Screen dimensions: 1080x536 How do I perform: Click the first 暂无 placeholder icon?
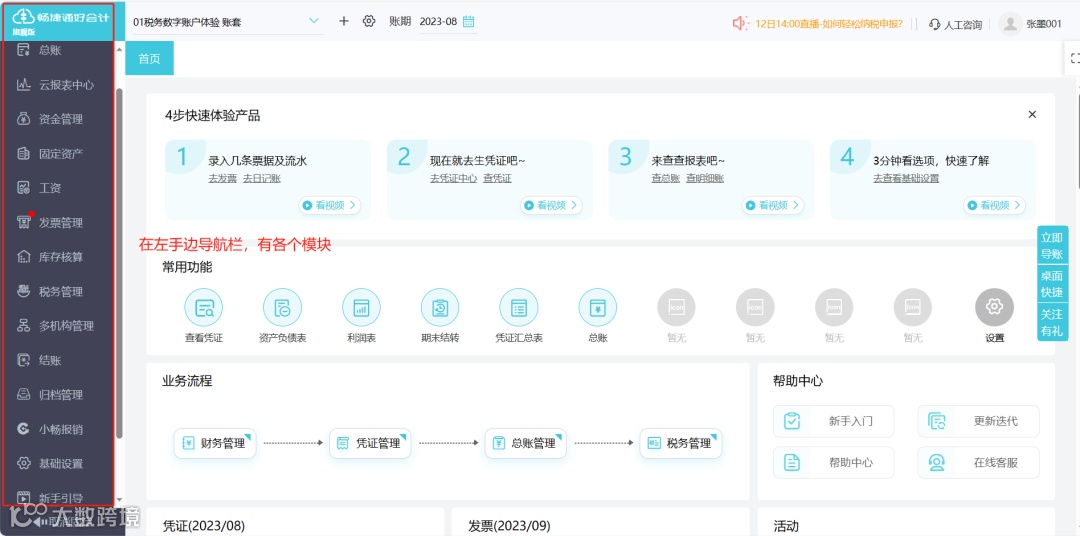[x=676, y=307]
